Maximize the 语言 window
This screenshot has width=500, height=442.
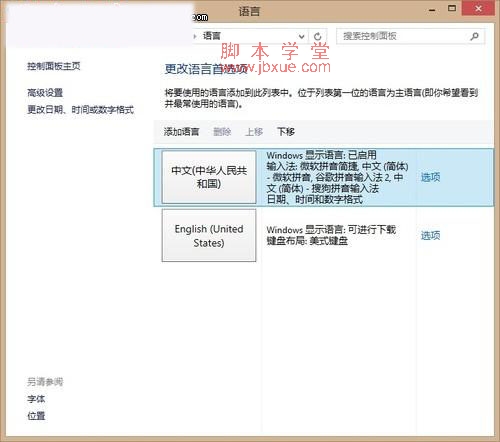tap(452, 8)
